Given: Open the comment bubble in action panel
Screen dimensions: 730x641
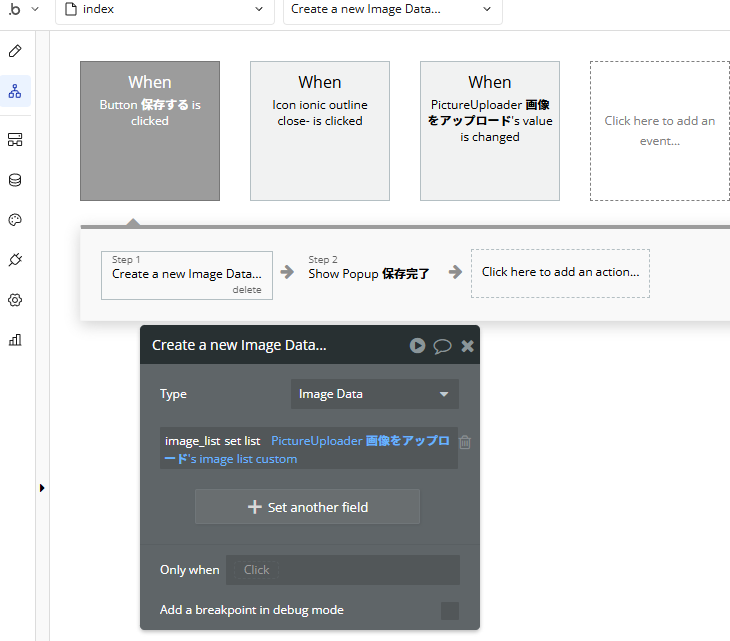Looking at the screenshot, I should (x=442, y=346).
